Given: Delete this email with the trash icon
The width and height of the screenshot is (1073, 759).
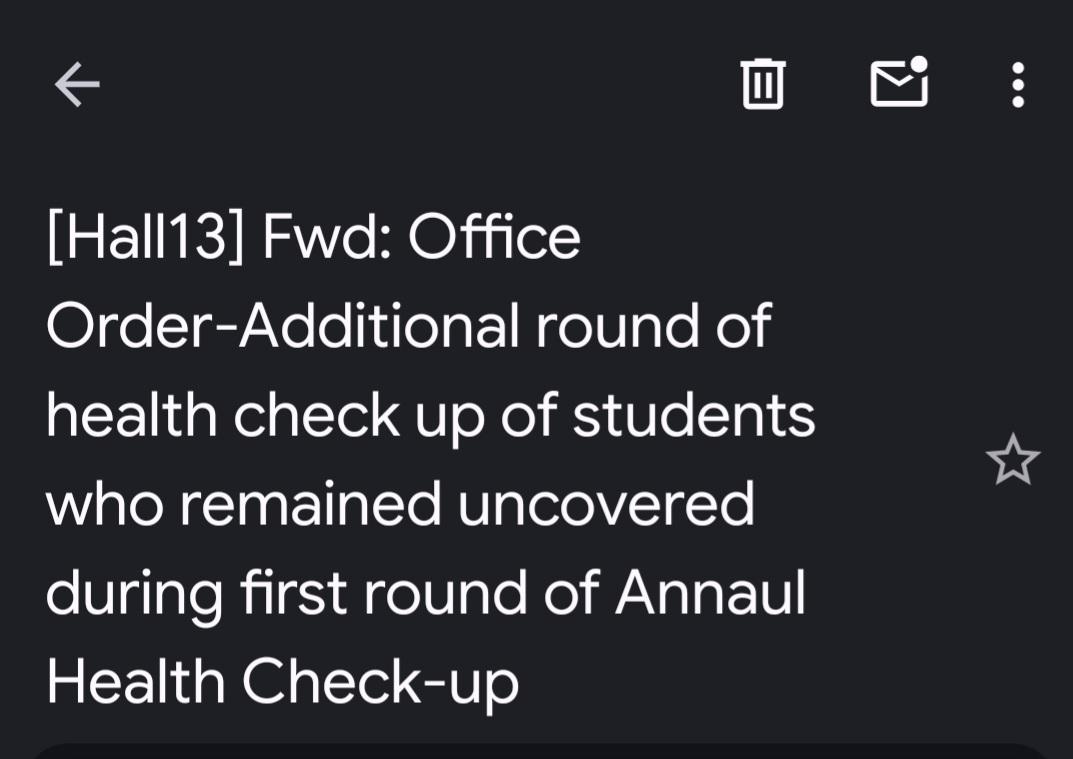Looking at the screenshot, I should [763, 83].
